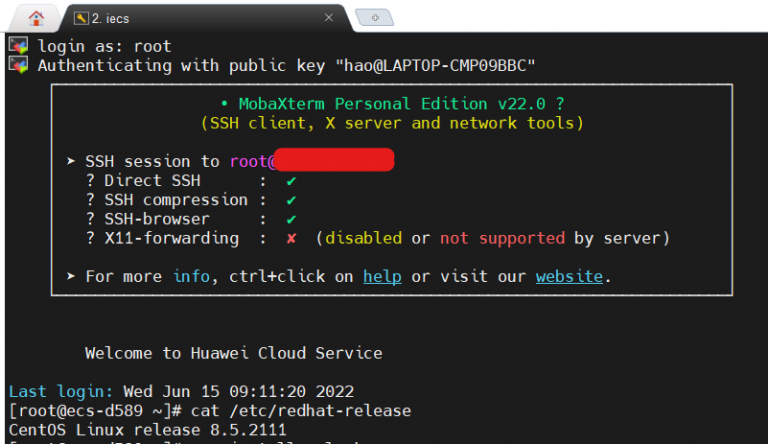Click the SSH-browser green checkmark
The width and height of the screenshot is (768, 444).
291,219
